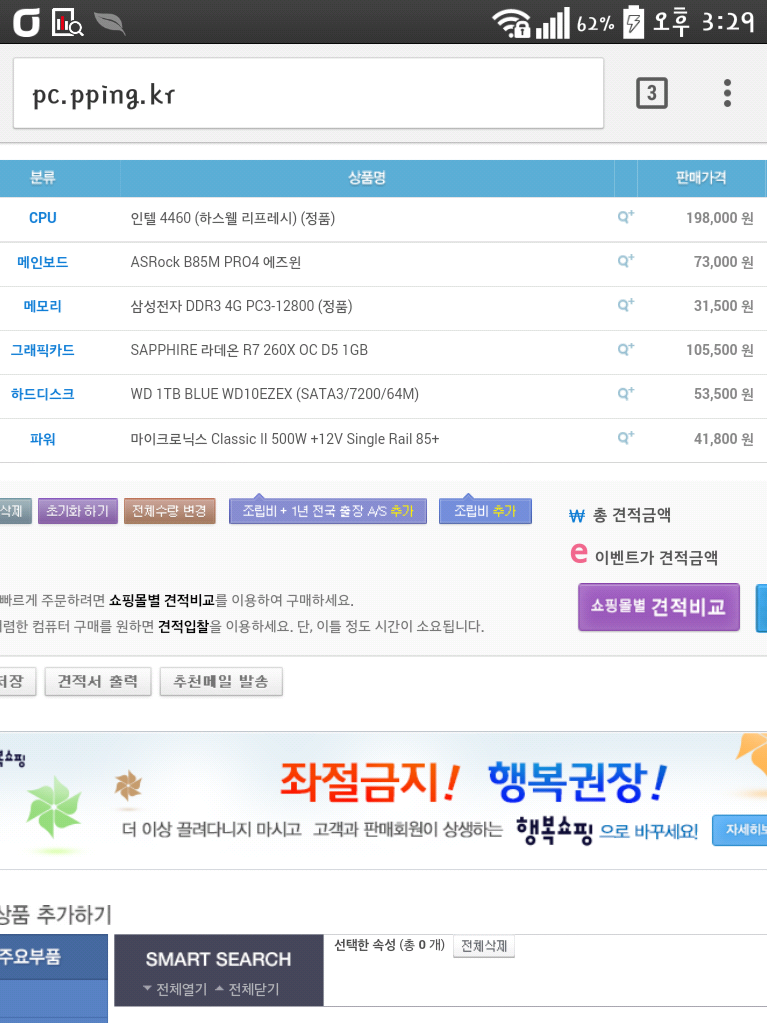Click price 73,000 원
Image resolution: width=767 pixels, height=1023 pixels.
coord(723,262)
